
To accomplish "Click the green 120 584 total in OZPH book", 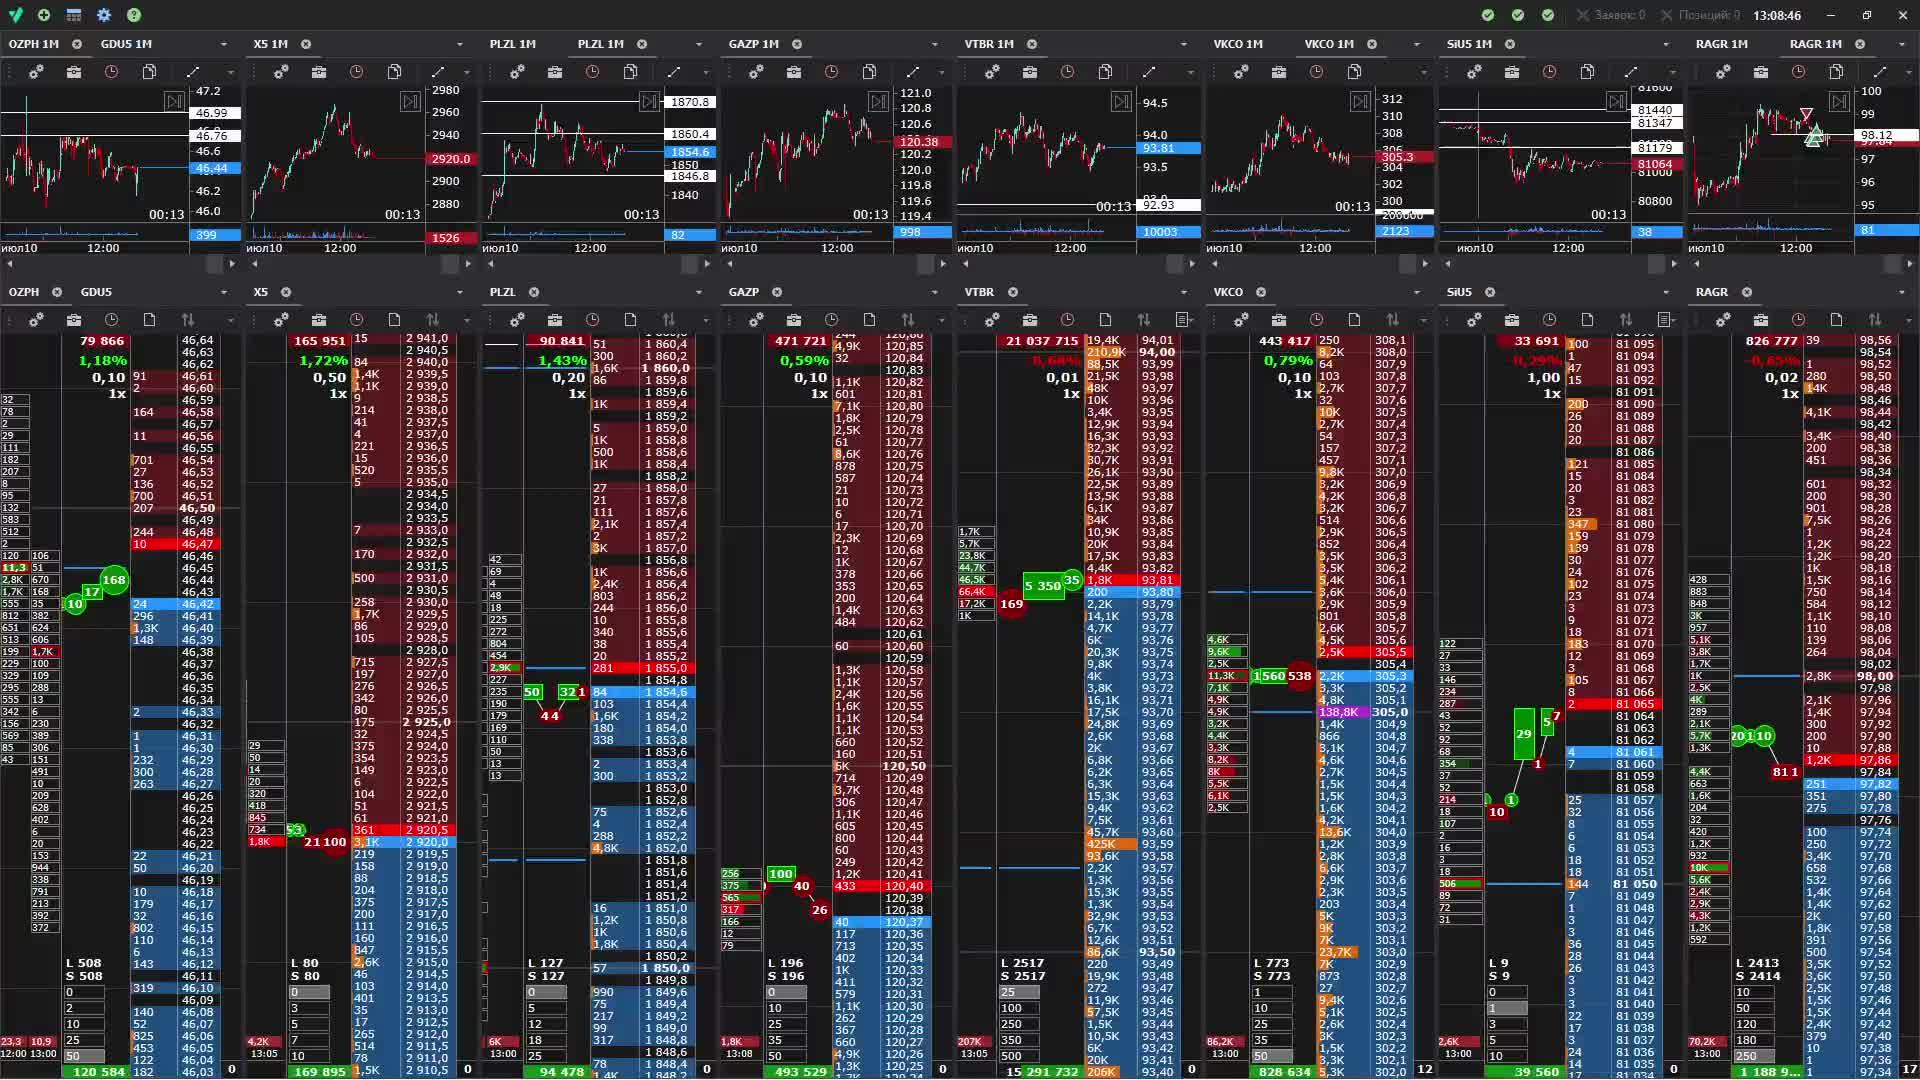I will (x=98, y=1071).
